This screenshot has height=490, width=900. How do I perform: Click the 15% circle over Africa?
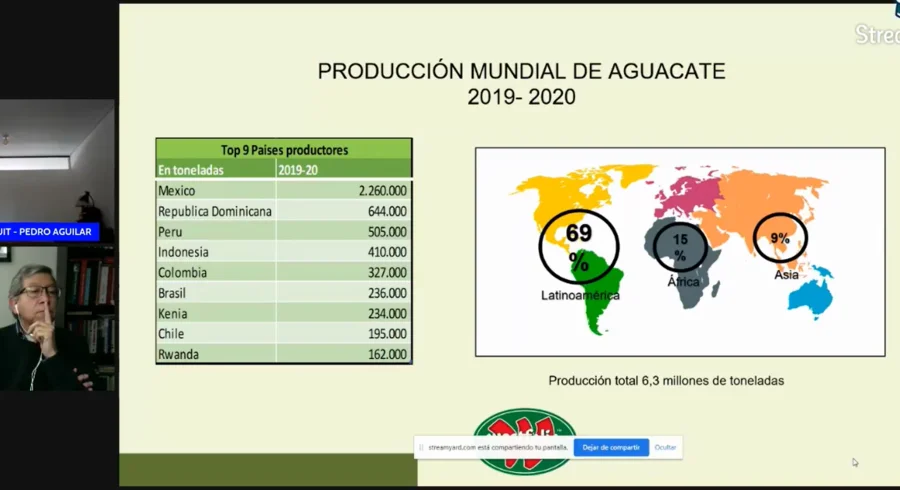tap(680, 247)
